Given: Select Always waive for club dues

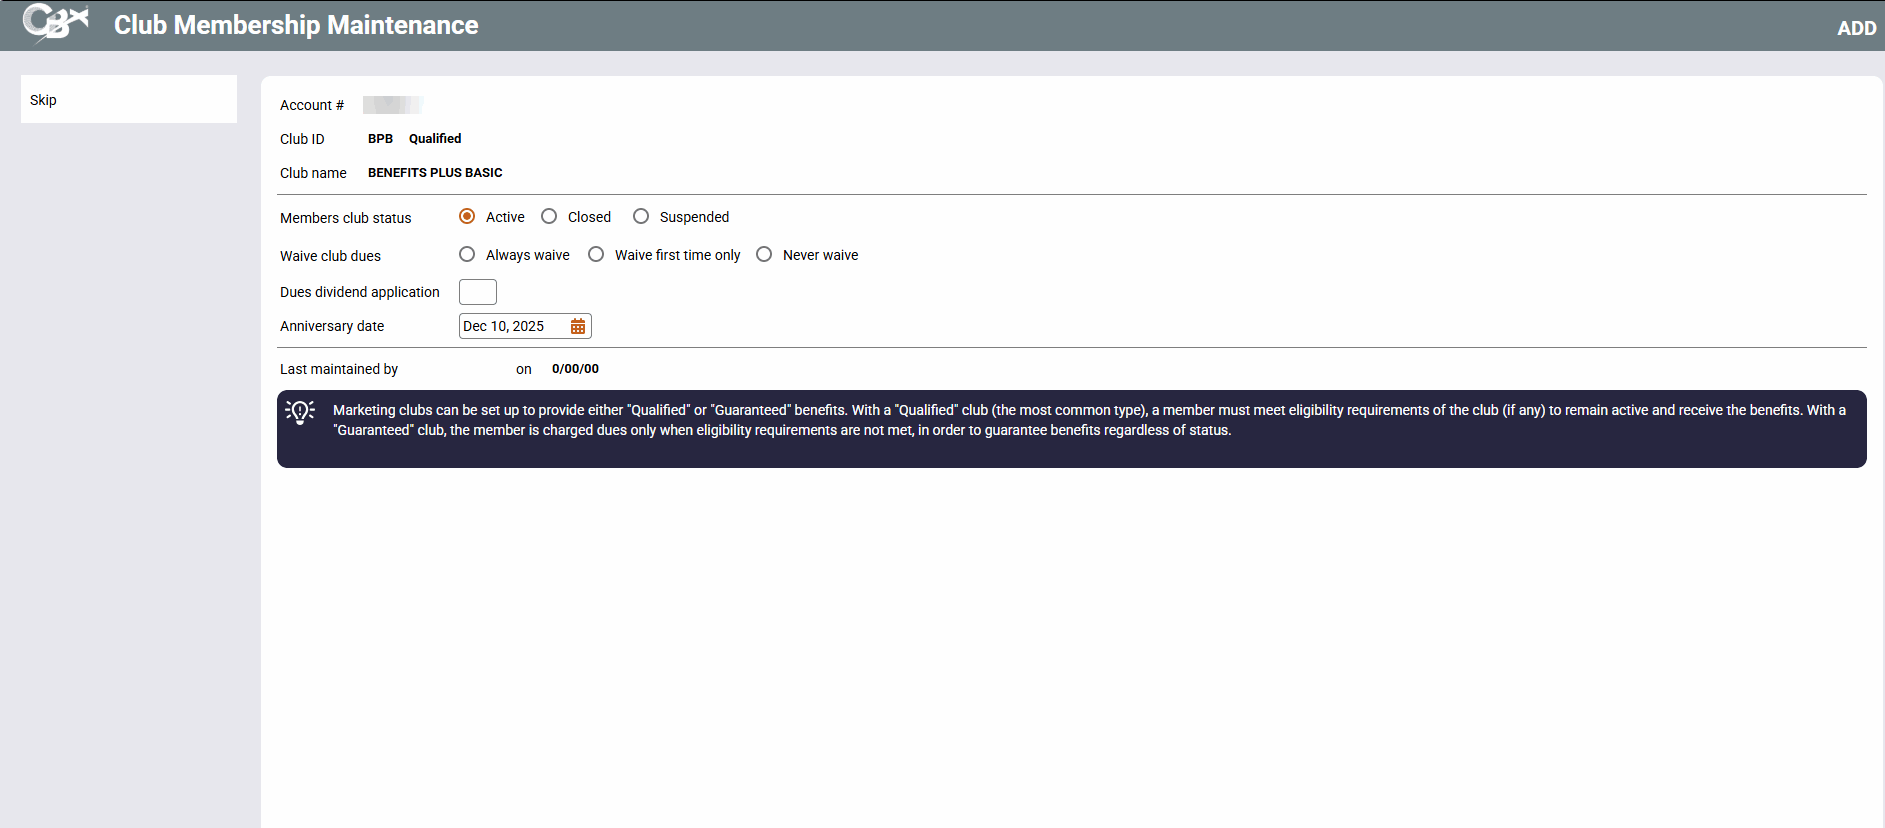Looking at the screenshot, I should [467, 255].
